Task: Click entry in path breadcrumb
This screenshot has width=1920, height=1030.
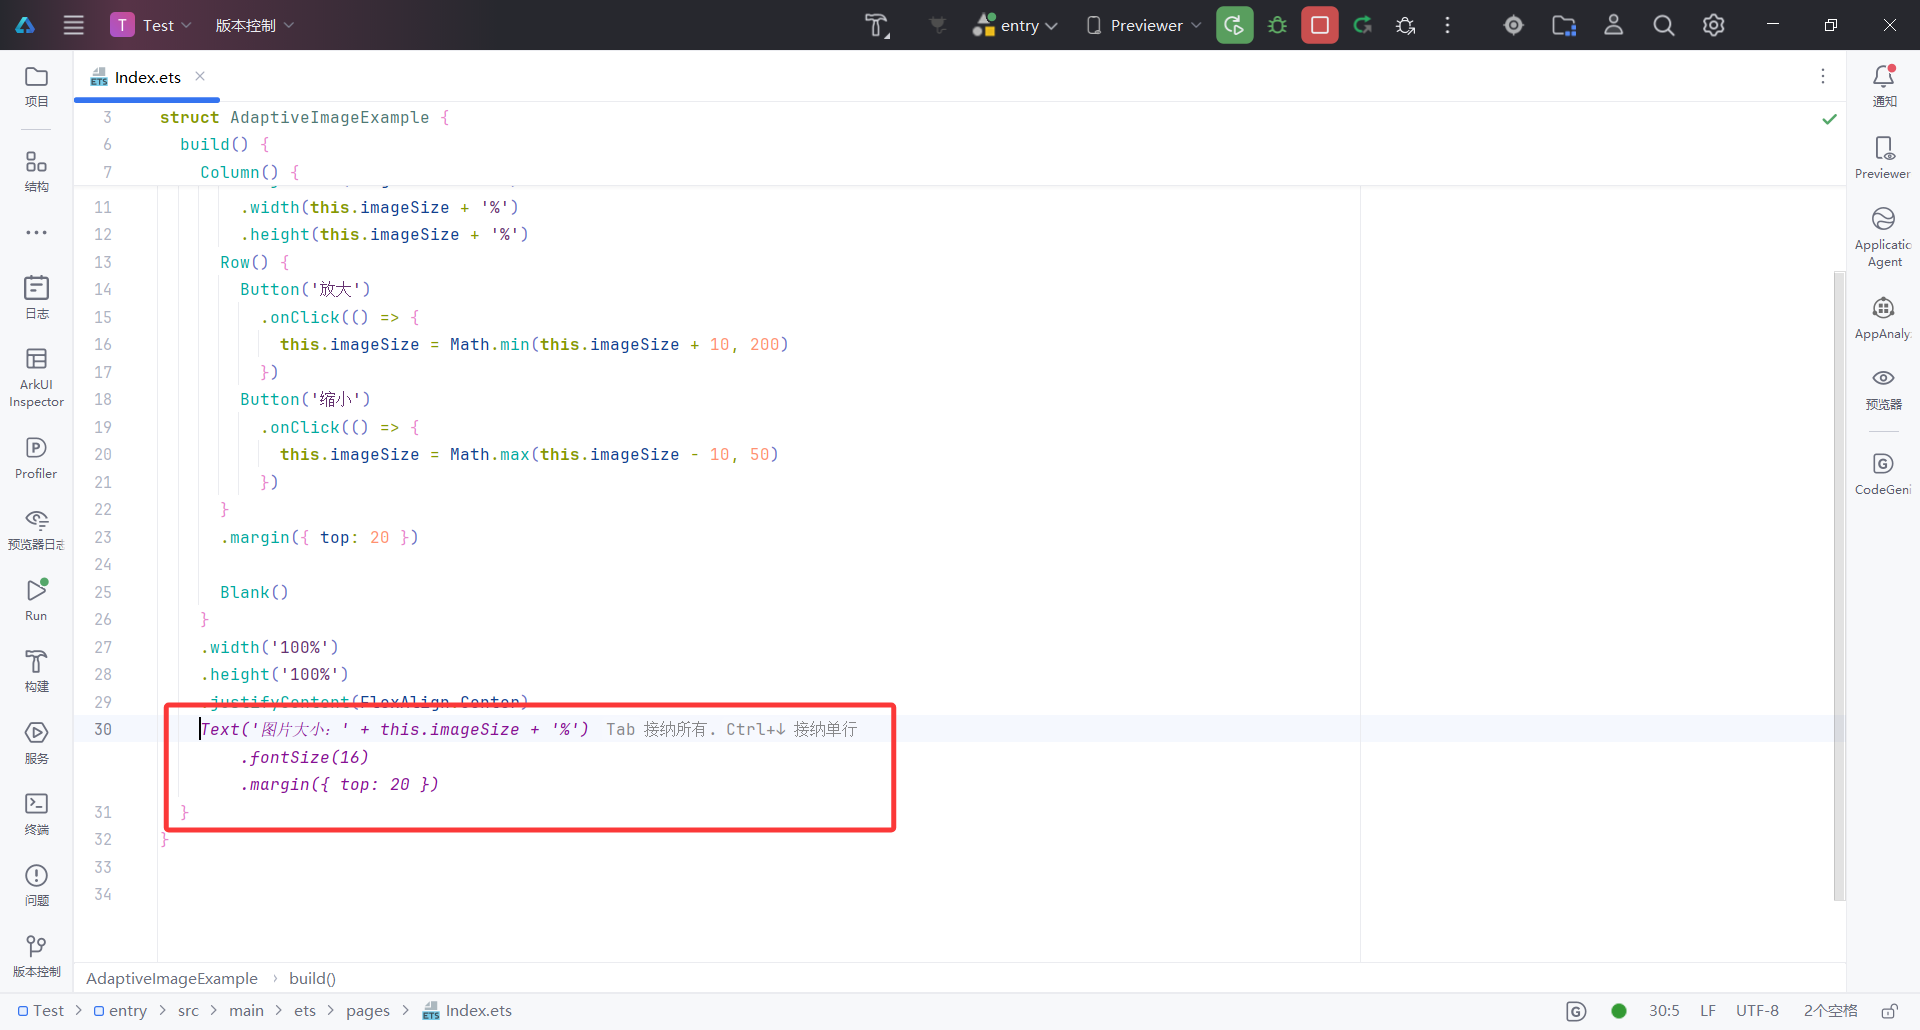Action: click(x=121, y=1011)
